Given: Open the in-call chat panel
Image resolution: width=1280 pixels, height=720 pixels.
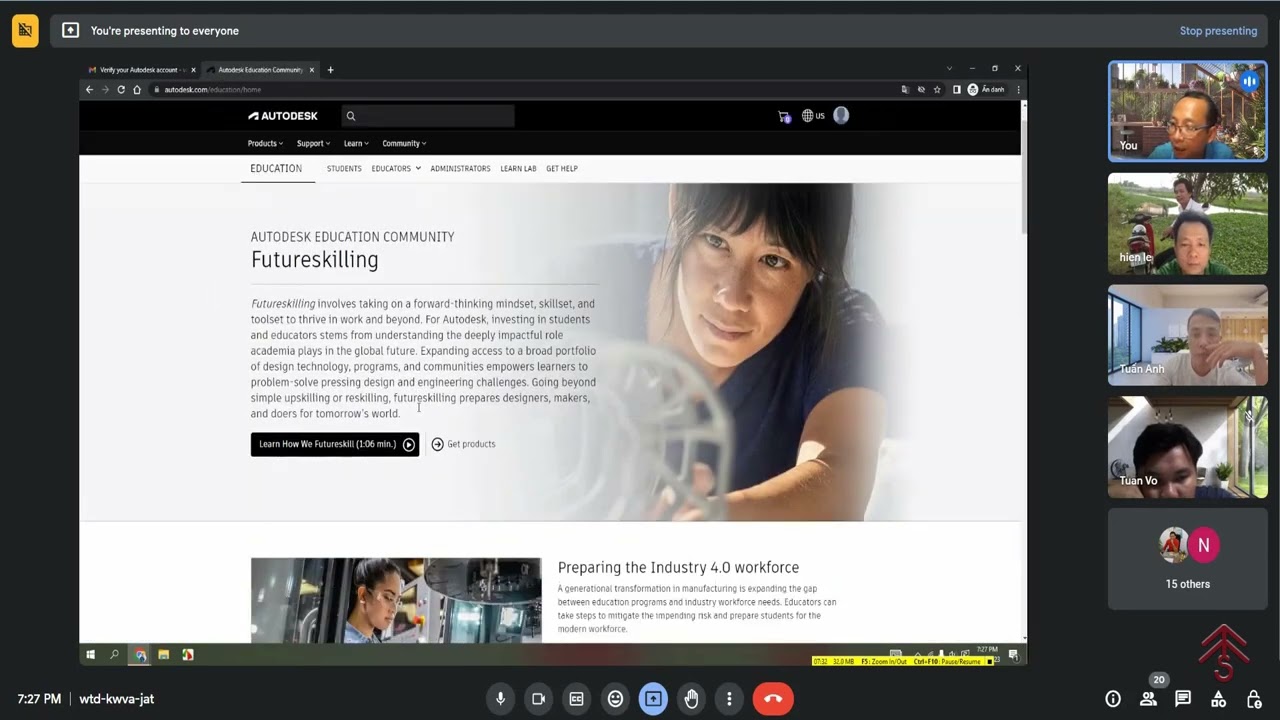Looking at the screenshot, I should [1183, 699].
